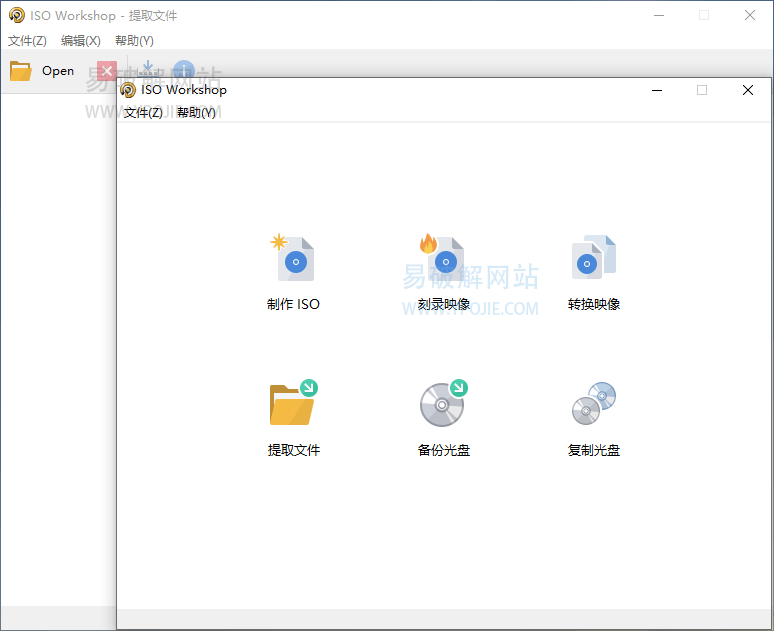Start the 提取文件 (Extract Files) tool

(x=293, y=418)
